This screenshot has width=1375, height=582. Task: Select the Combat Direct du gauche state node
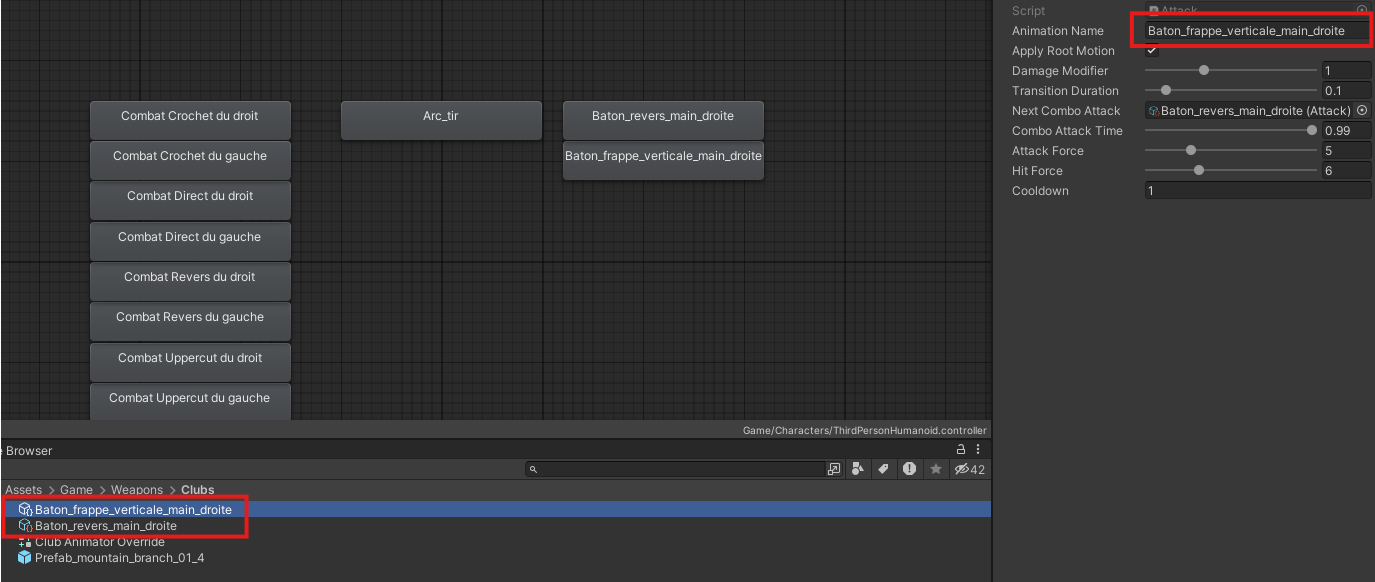pos(190,241)
